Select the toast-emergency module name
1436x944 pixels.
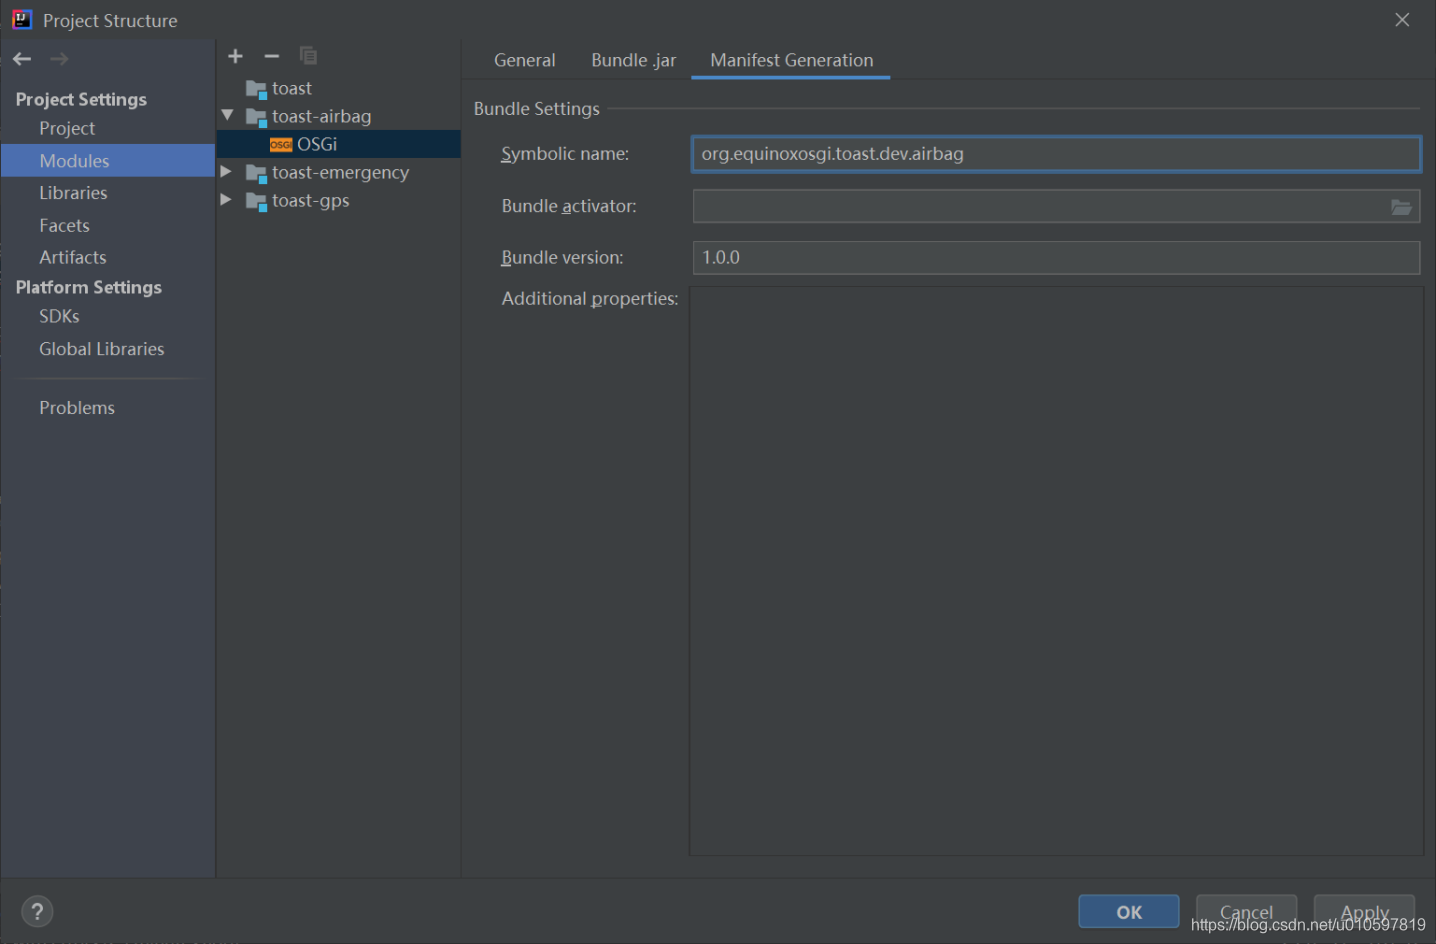340,172
